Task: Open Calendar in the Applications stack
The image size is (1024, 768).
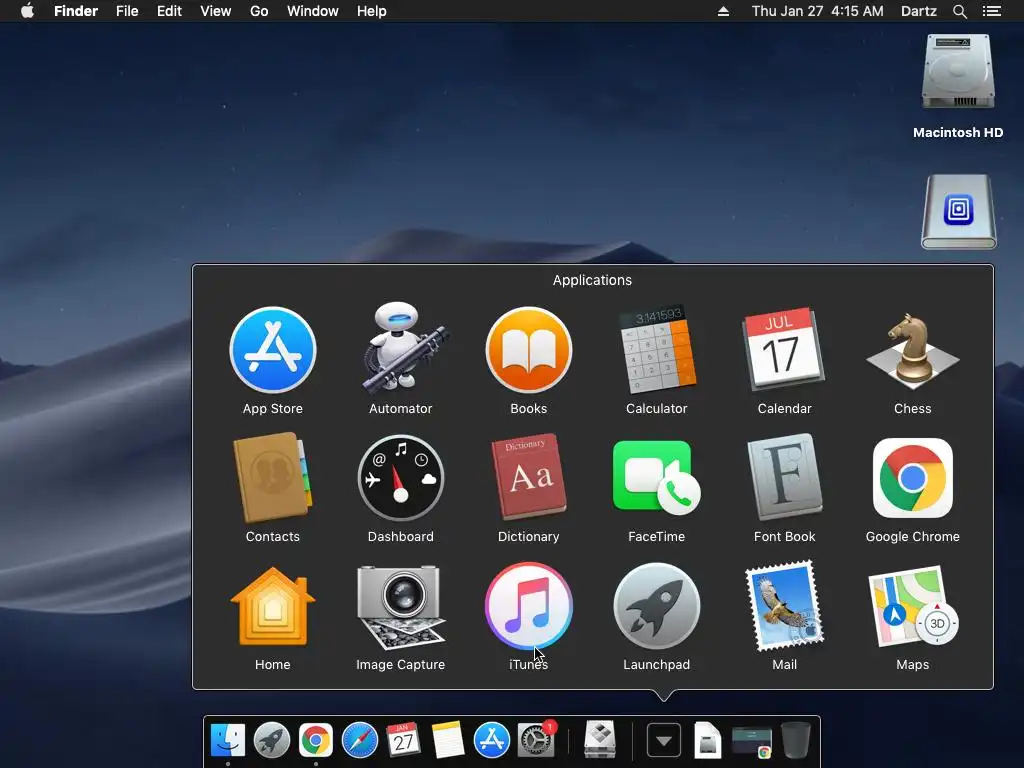Action: point(784,349)
